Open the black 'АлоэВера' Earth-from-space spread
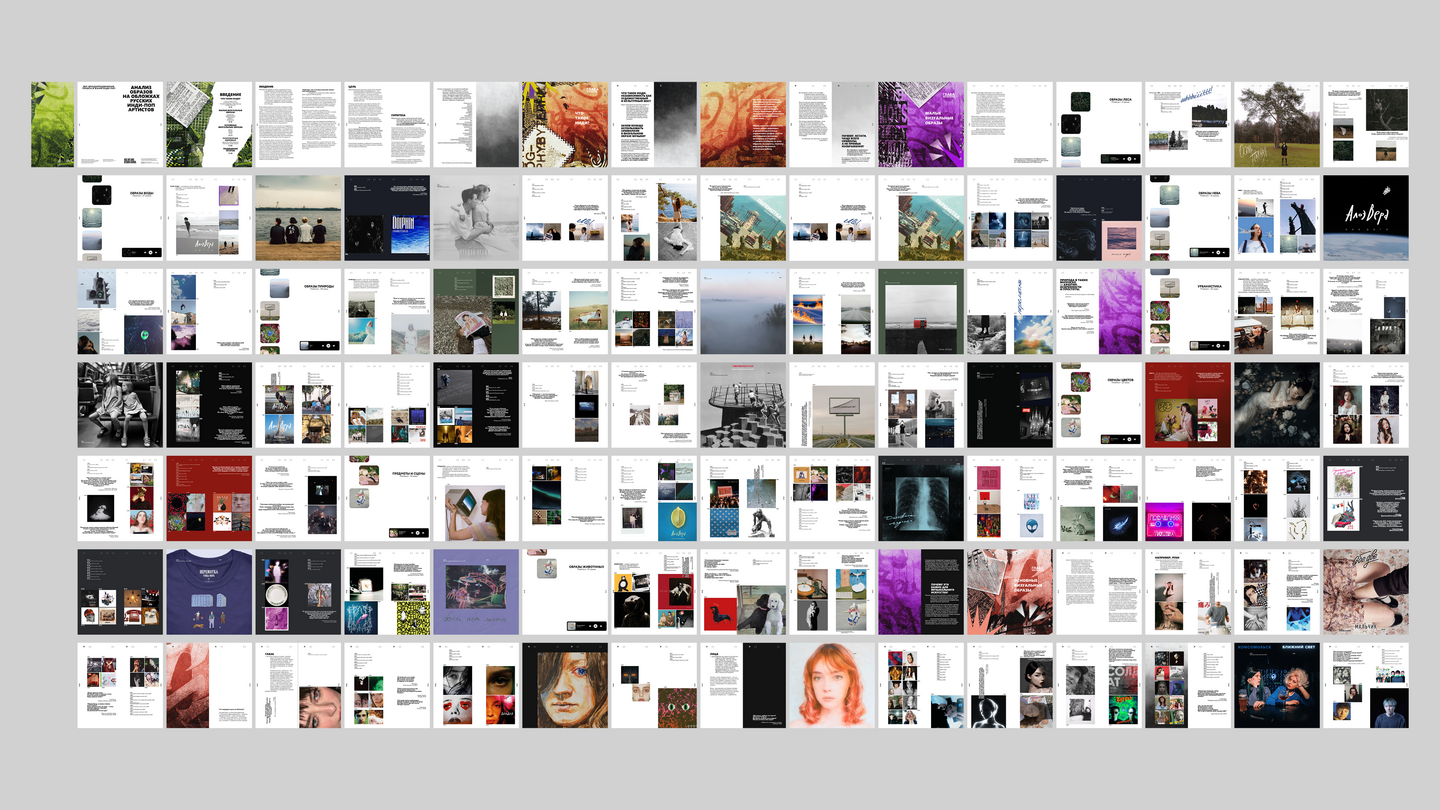This screenshot has width=1440, height=810. point(1366,218)
